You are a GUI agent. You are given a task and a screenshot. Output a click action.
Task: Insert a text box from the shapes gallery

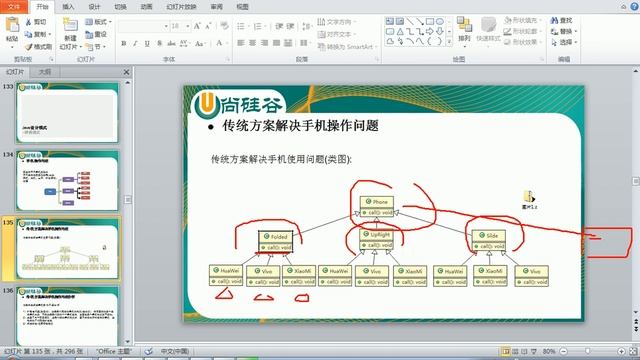click(x=390, y=21)
